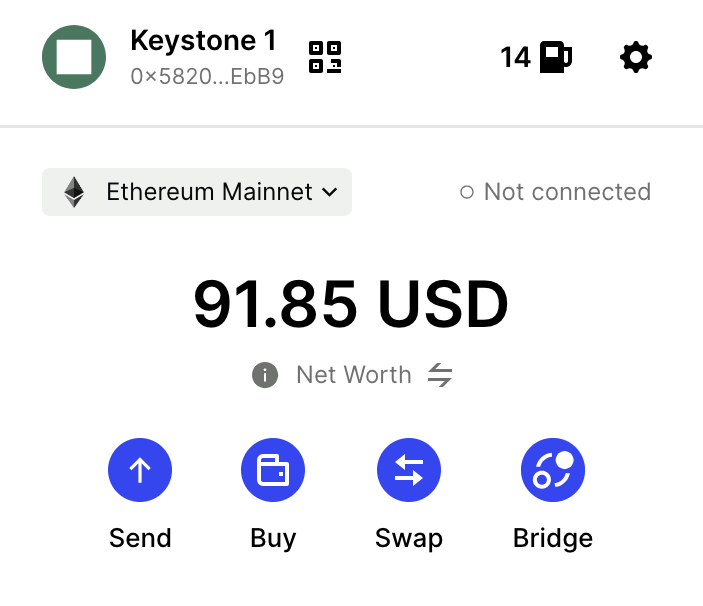This screenshot has width=703, height=606.
Task: Click the Not connected status indicator
Action: click(556, 192)
